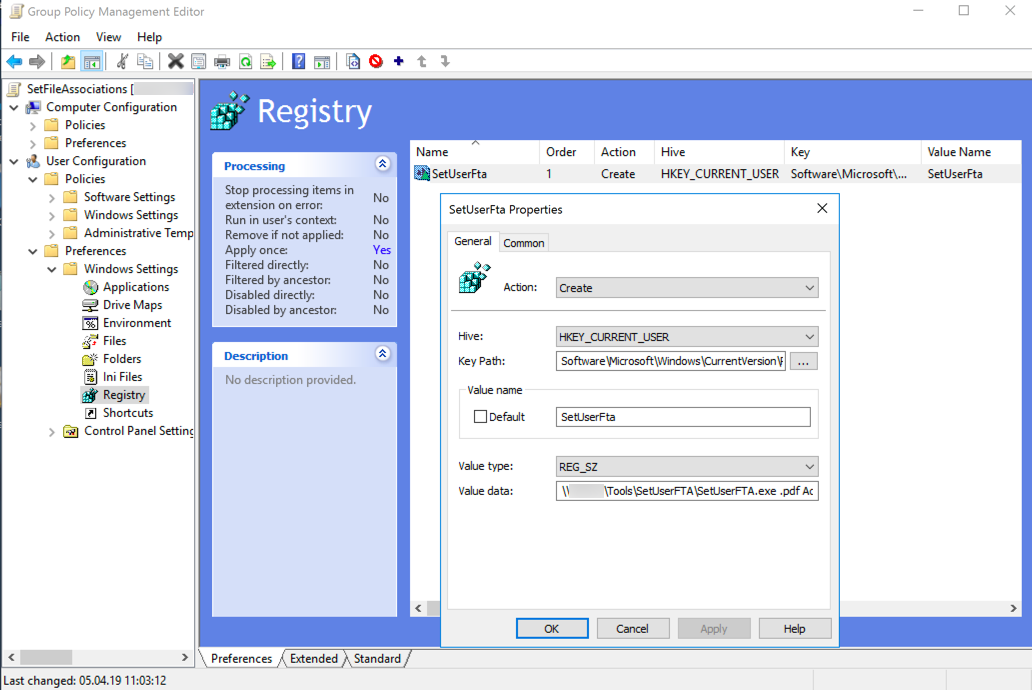1032x690 pixels.
Task: Collapse the Computer Configuration tree node
Action: [x=14, y=107]
